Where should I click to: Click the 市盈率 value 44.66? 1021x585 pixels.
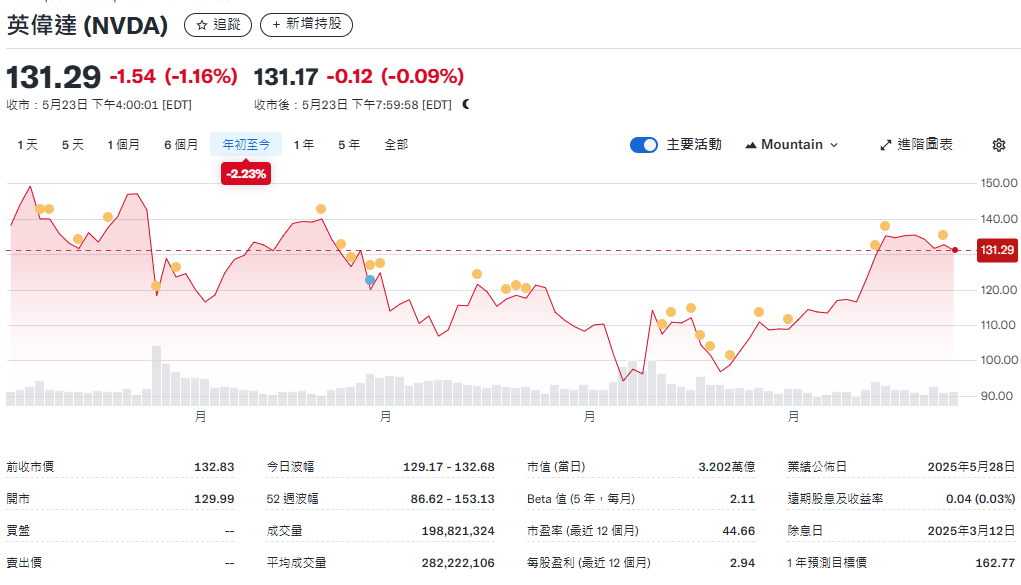pos(738,531)
